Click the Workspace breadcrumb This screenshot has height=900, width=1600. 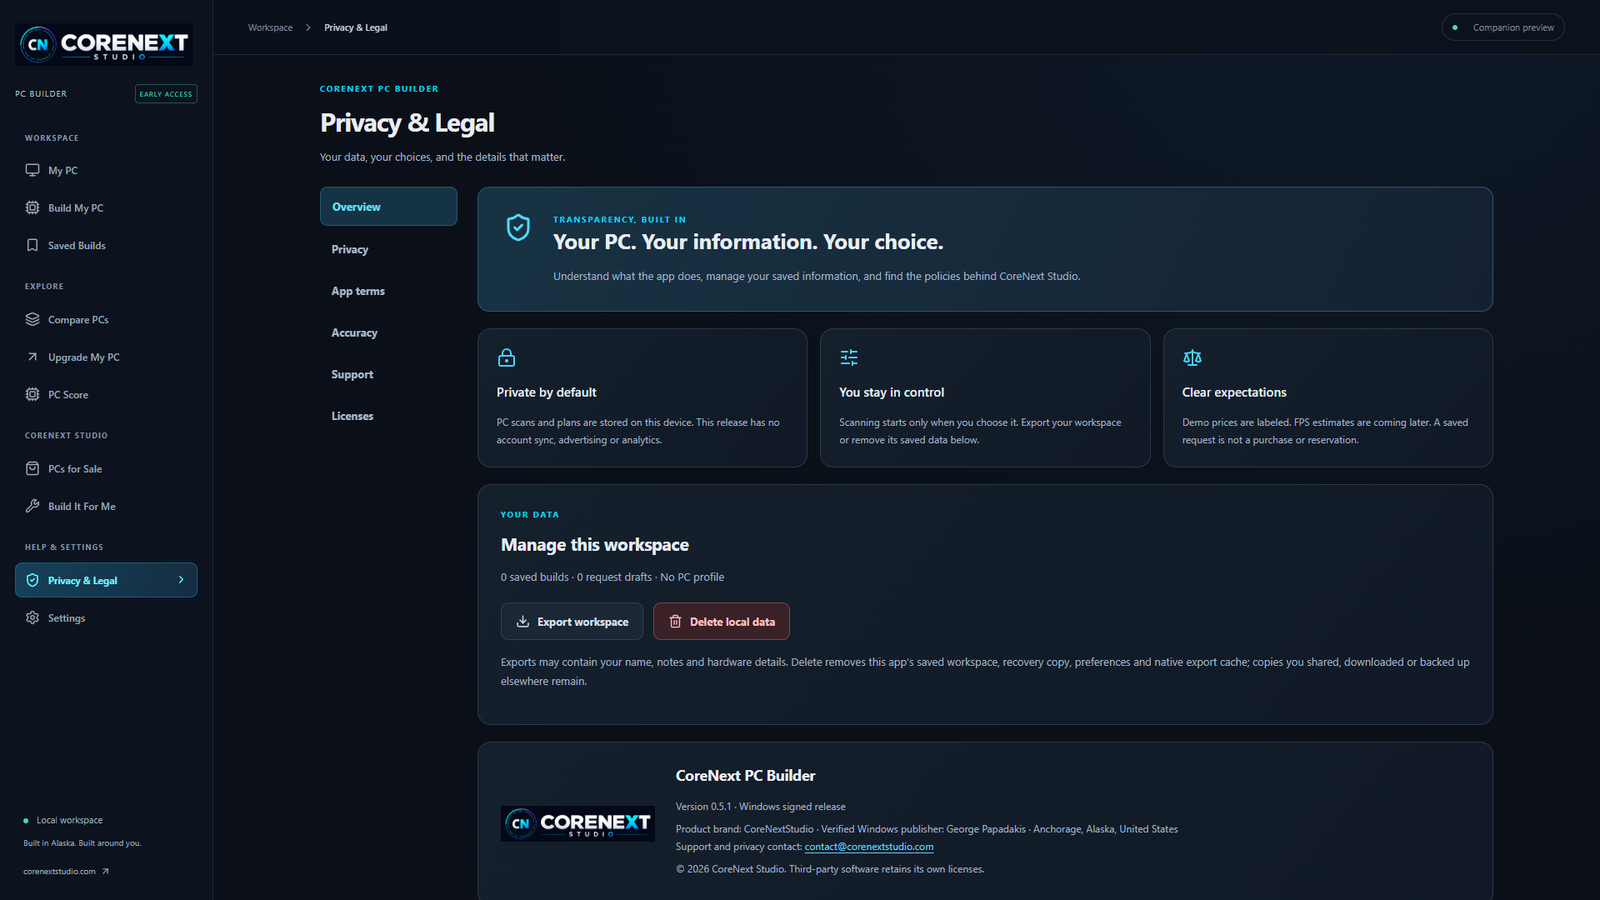tap(270, 28)
